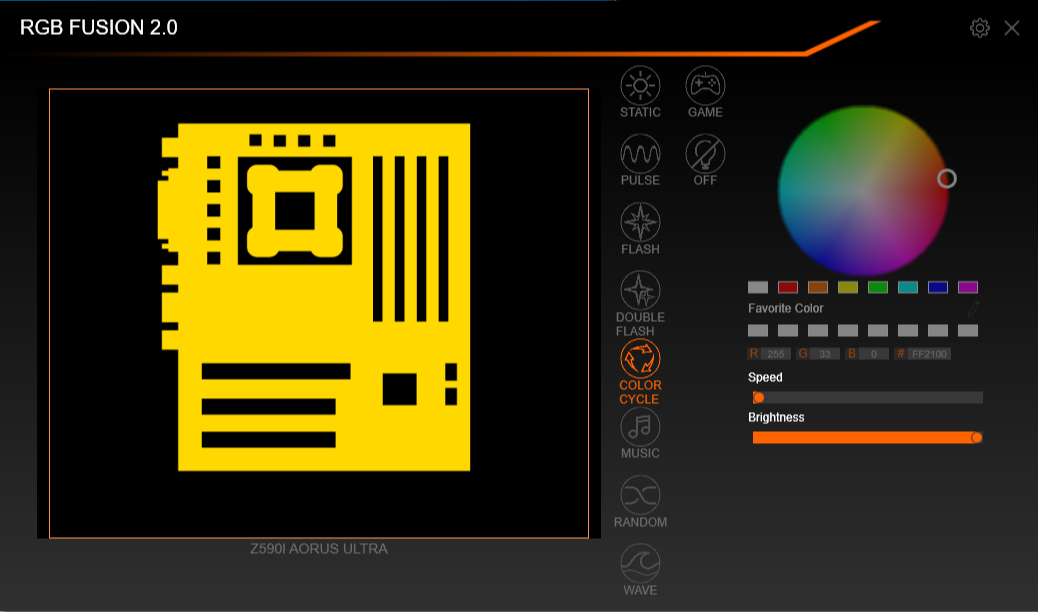The image size is (1038, 612).
Task: Select the yellow motherboard image
Action: [x=314, y=297]
